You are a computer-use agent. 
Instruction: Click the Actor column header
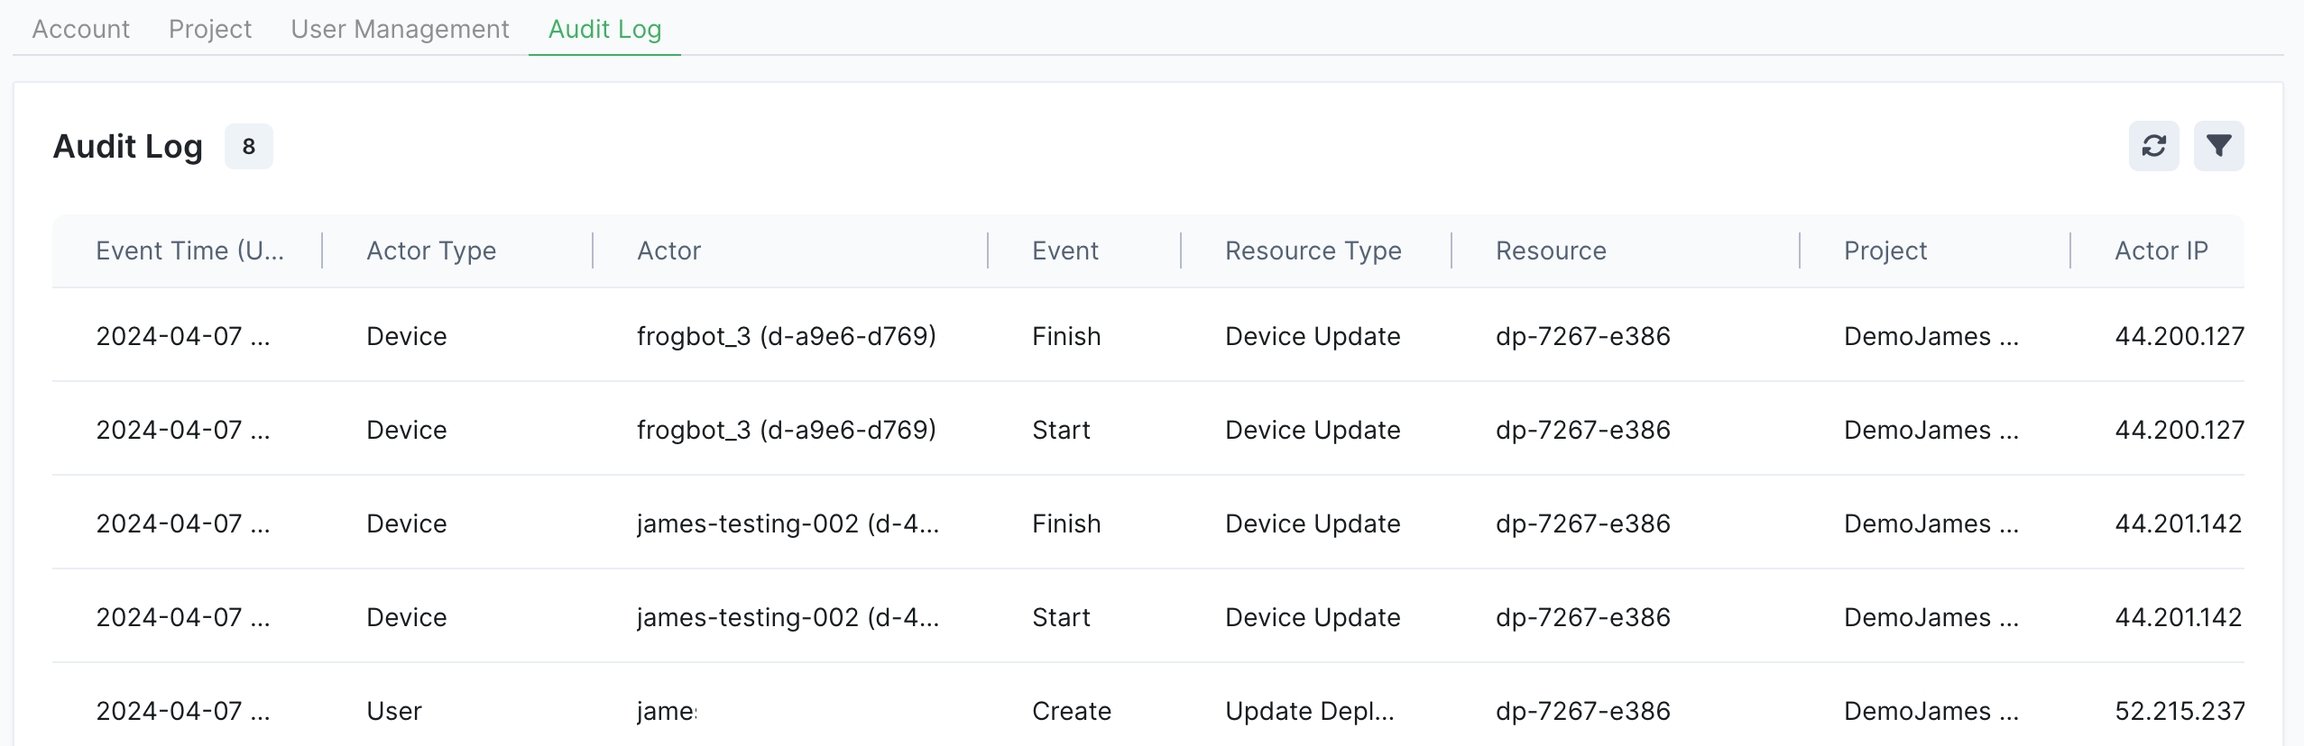[x=669, y=250]
